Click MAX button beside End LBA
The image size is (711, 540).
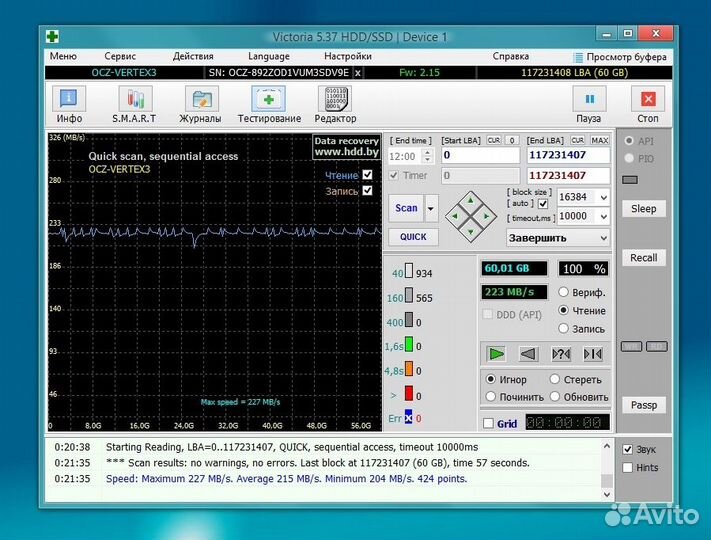599,141
